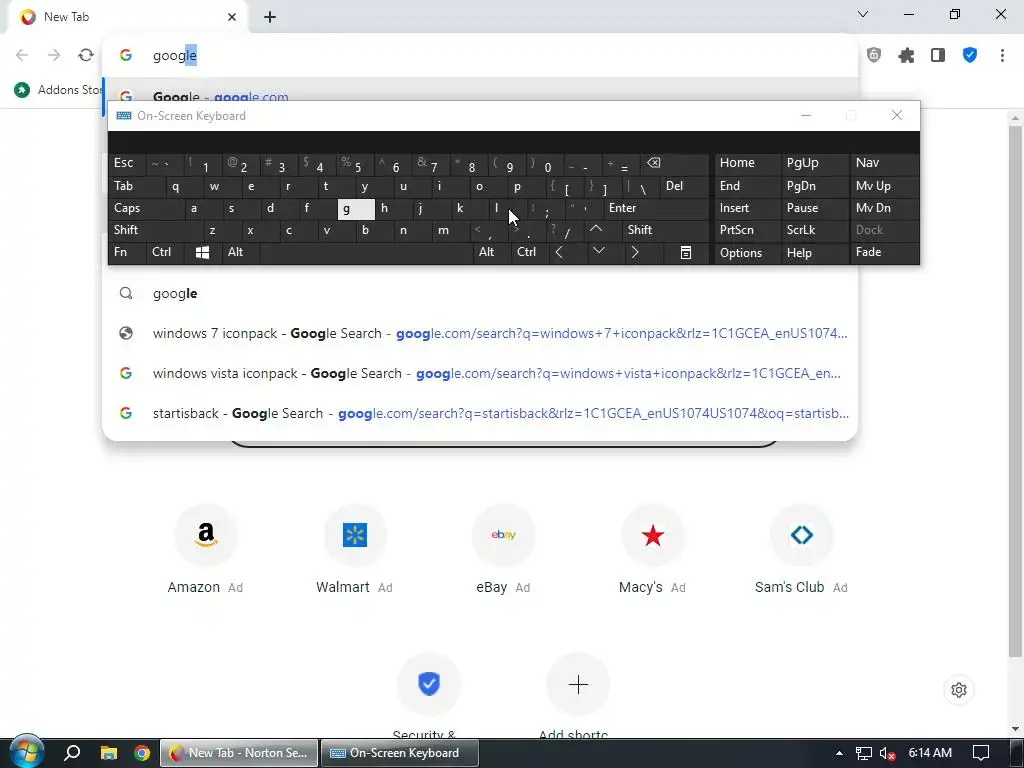The height and width of the screenshot is (768, 1024).
Task: Click the muted volume tray icon
Action: click(x=887, y=753)
